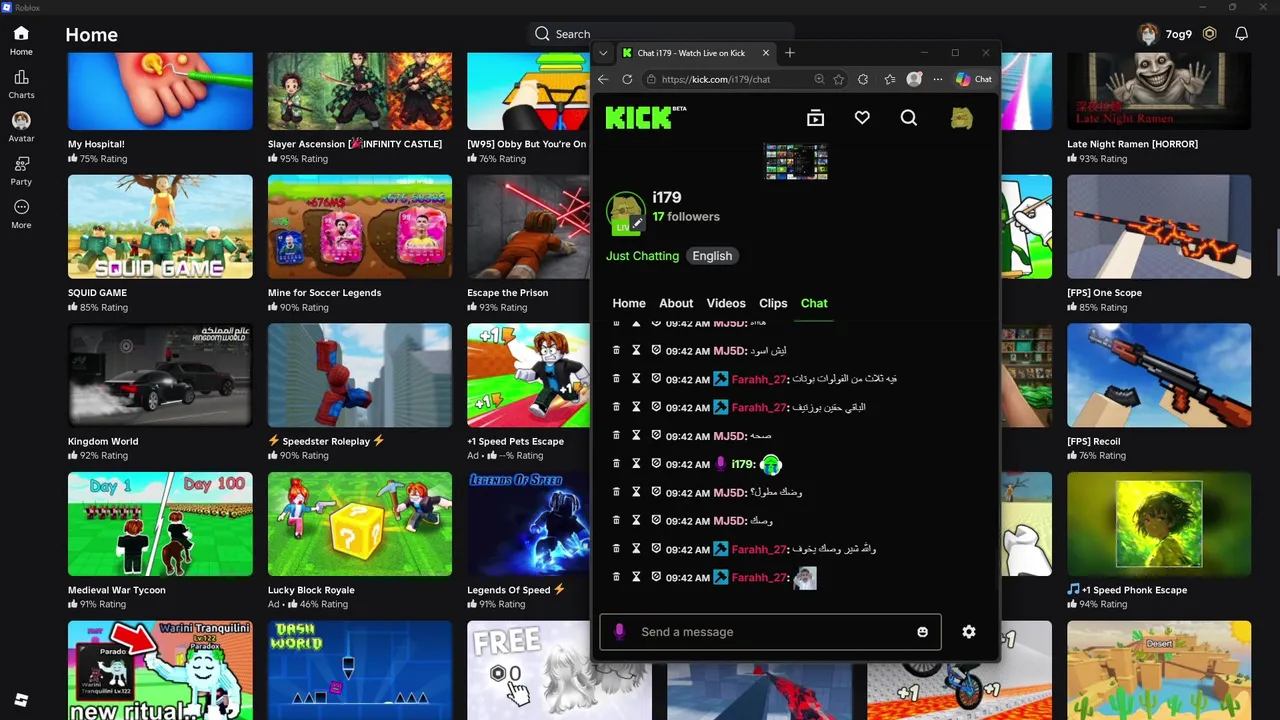Open the Kick following heart icon

coord(862,118)
